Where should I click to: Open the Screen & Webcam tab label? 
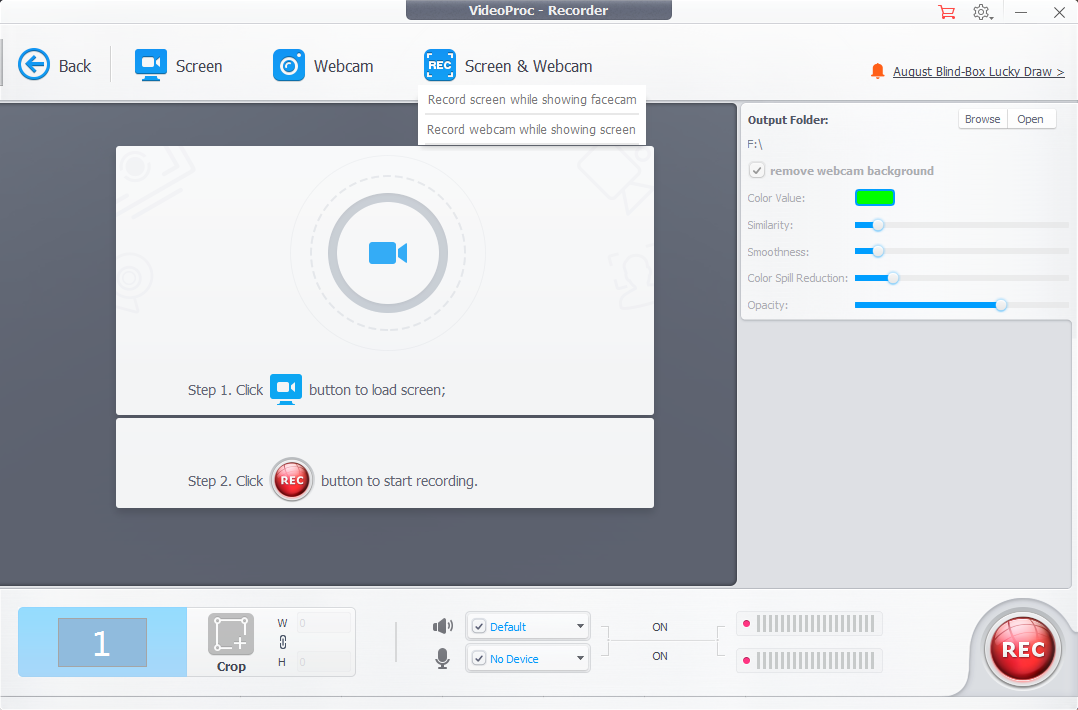[x=528, y=66]
